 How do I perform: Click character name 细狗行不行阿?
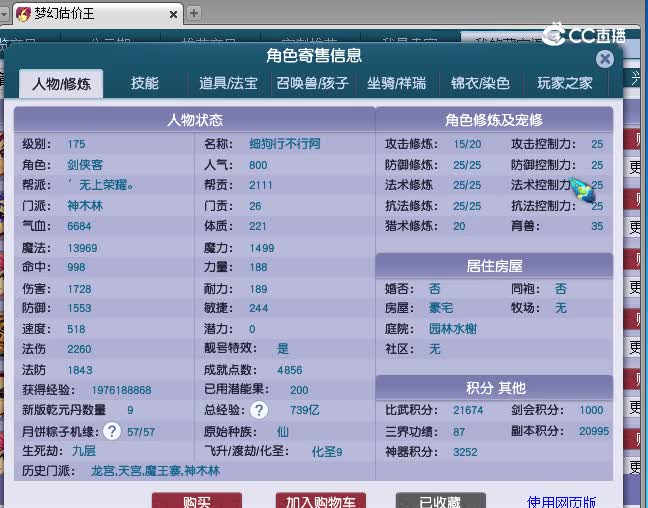click(x=285, y=144)
